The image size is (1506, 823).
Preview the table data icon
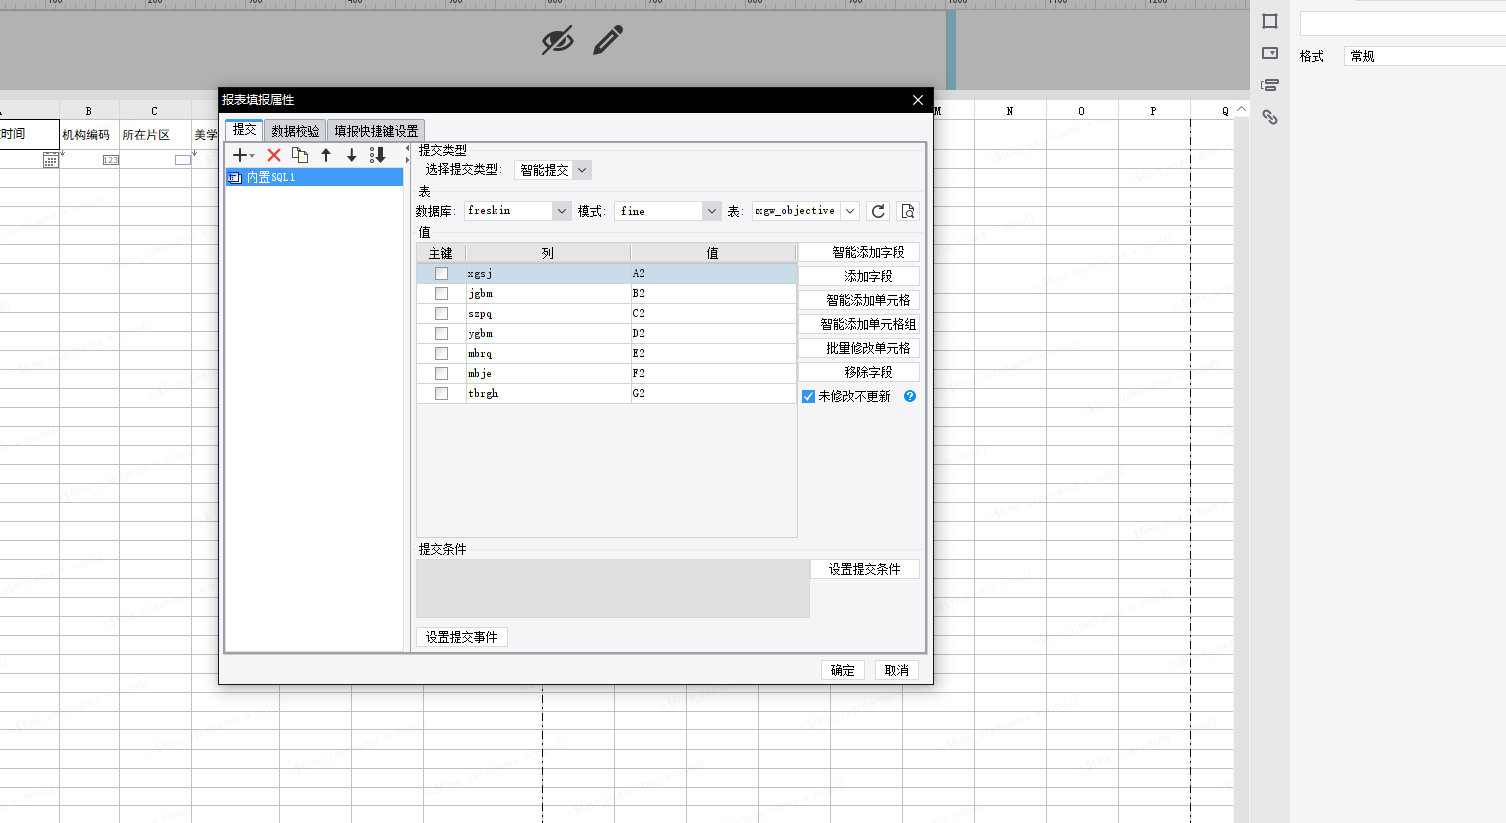(x=908, y=211)
